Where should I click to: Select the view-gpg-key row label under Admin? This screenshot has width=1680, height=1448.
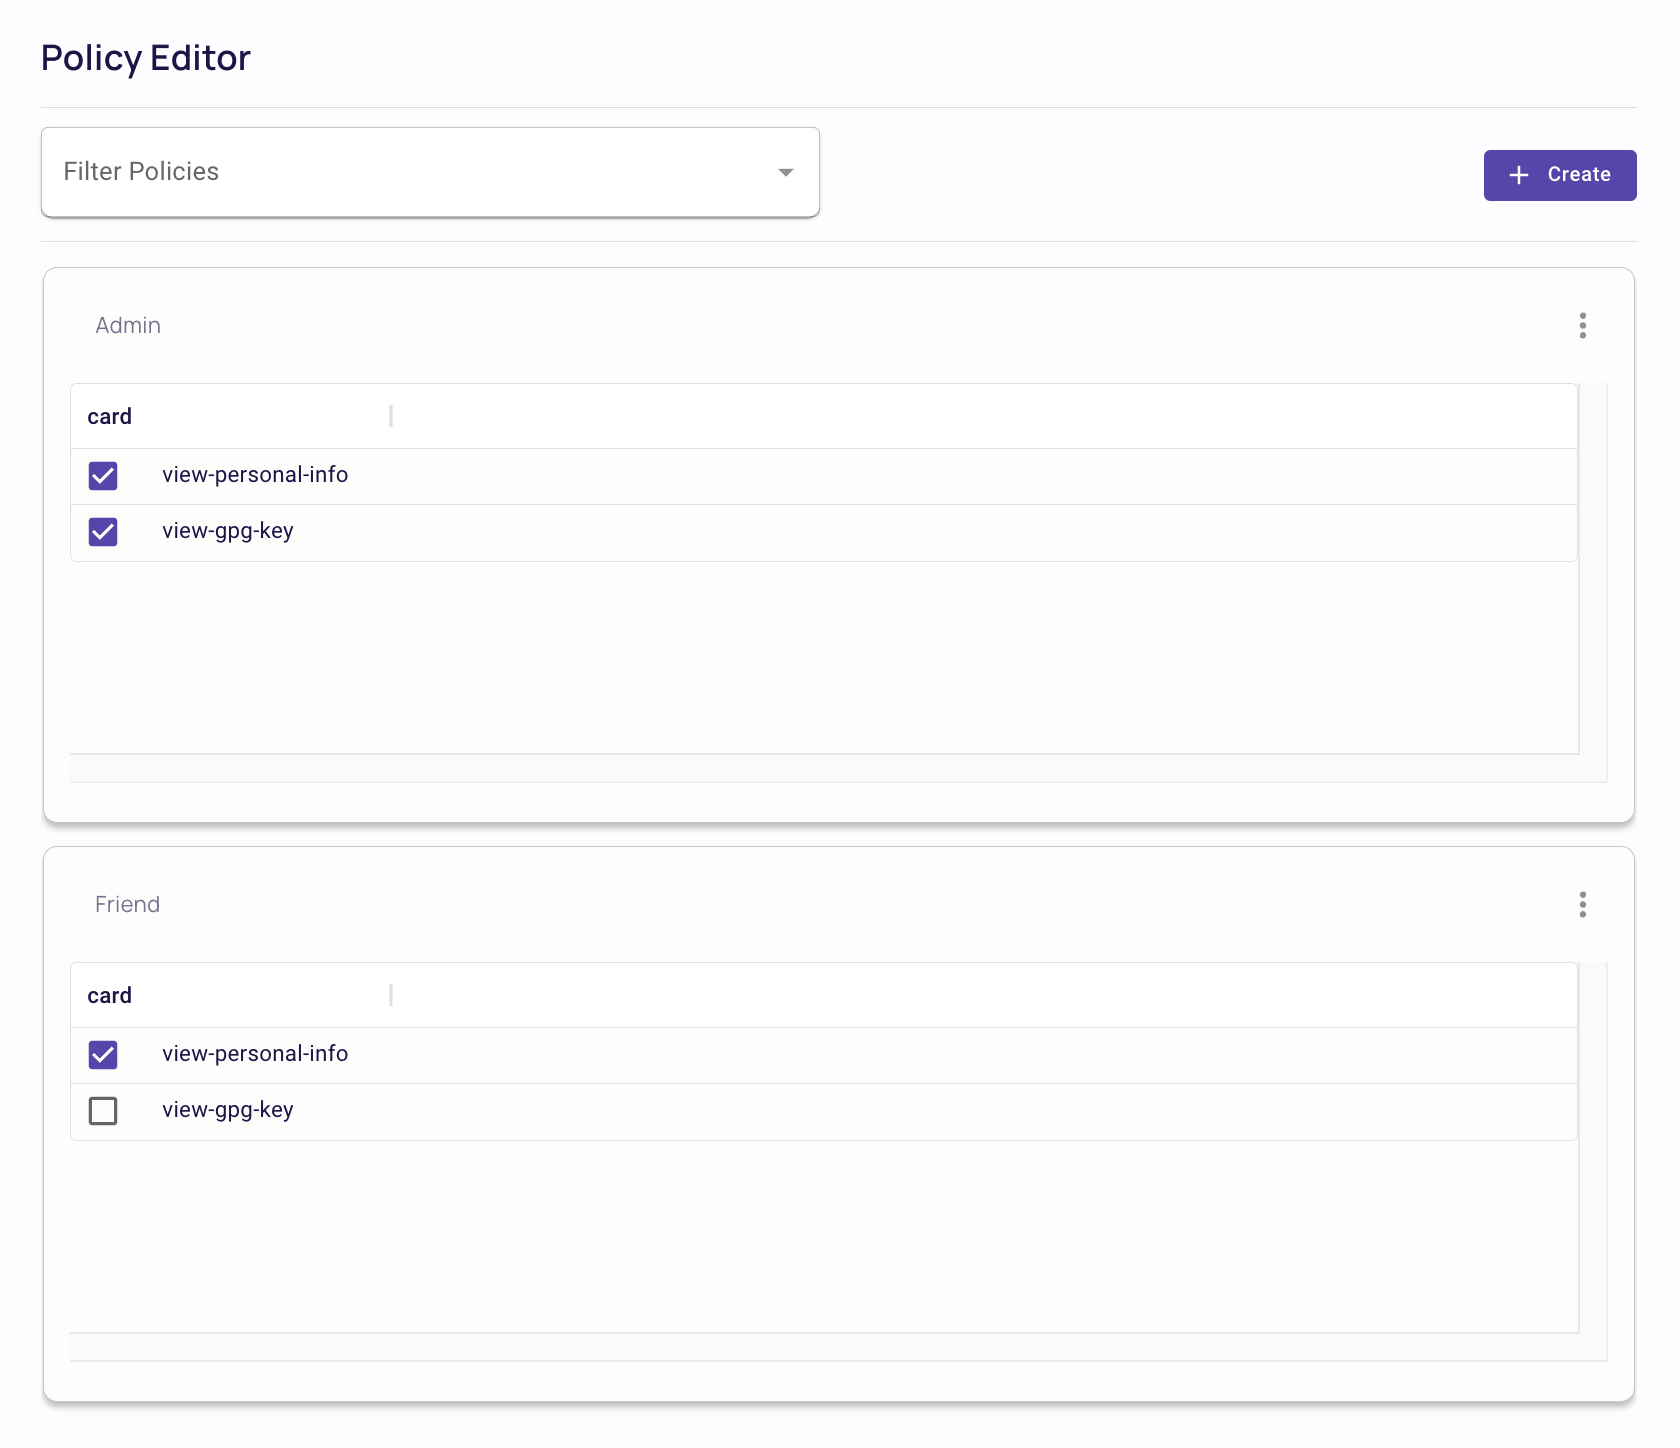pos(228,531)
